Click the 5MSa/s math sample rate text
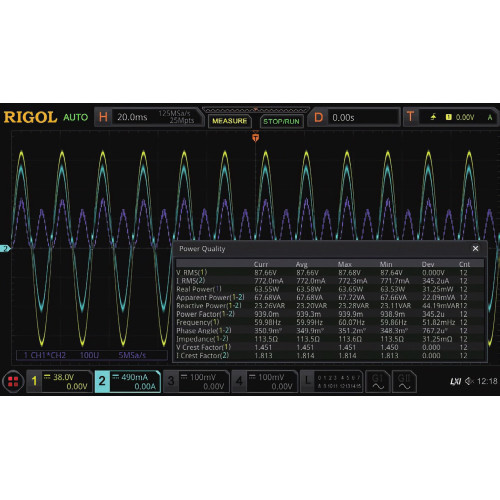This screenshot has width=500, height=500. (132, 355)
